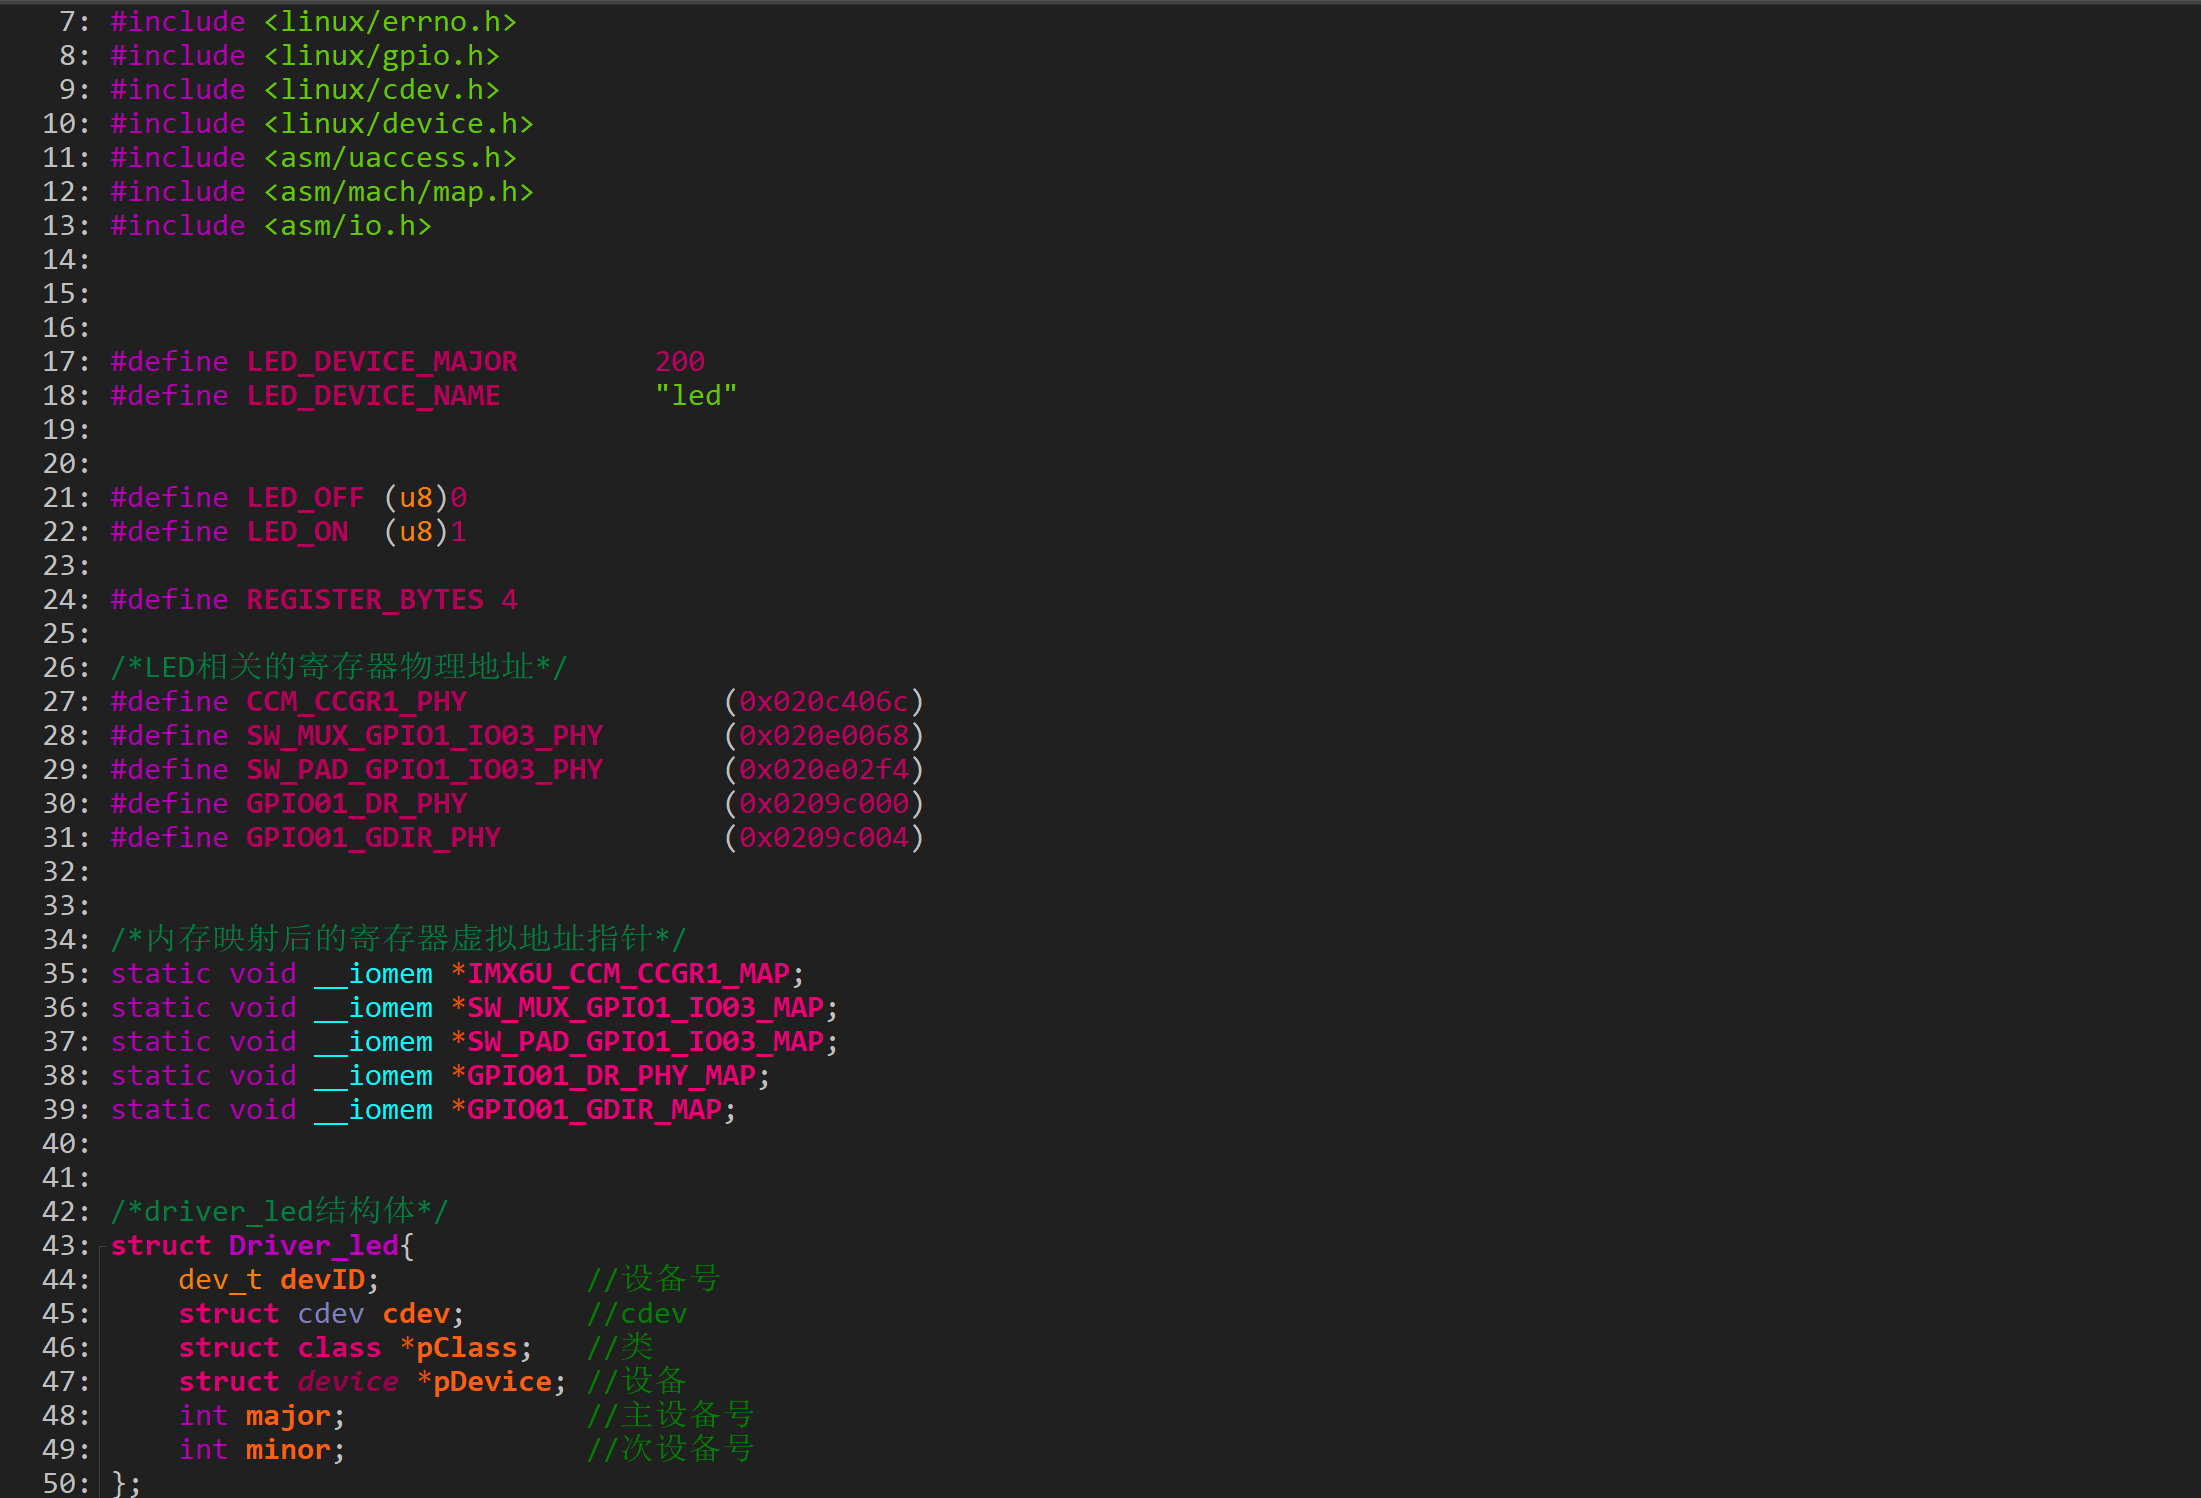Click the minor member on line 49

point(288,1450)
